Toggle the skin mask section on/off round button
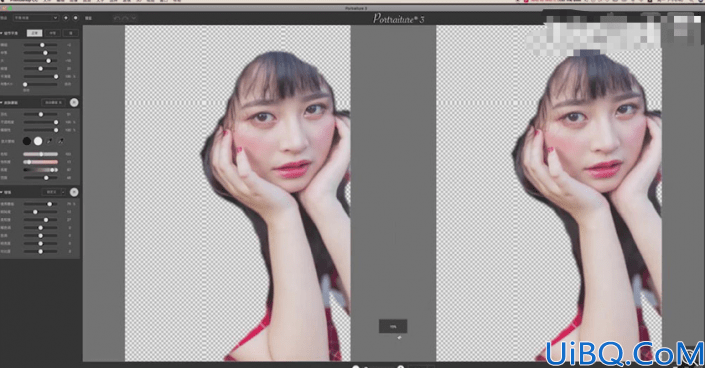This screenshot has height=368, width=705. pos(74,103)
